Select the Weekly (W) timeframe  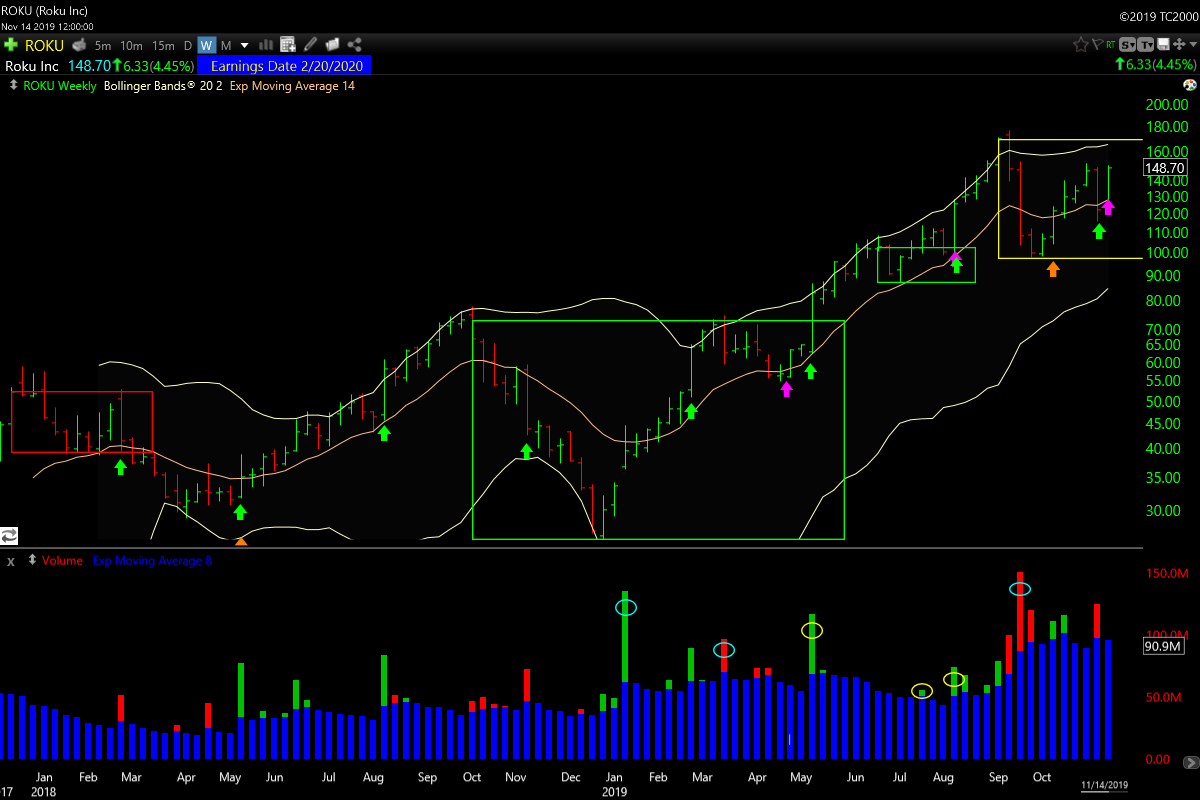pos(206,45)
